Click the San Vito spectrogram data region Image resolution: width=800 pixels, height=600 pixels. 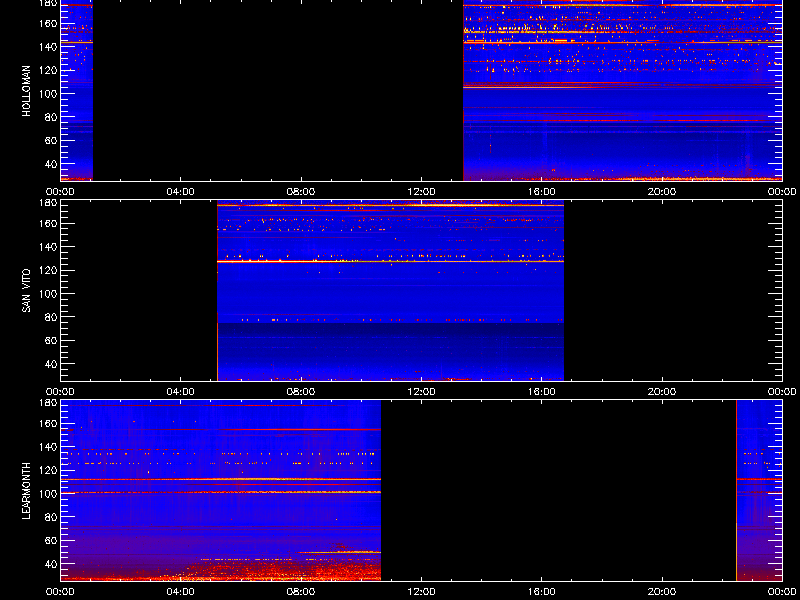click(390, 291)
